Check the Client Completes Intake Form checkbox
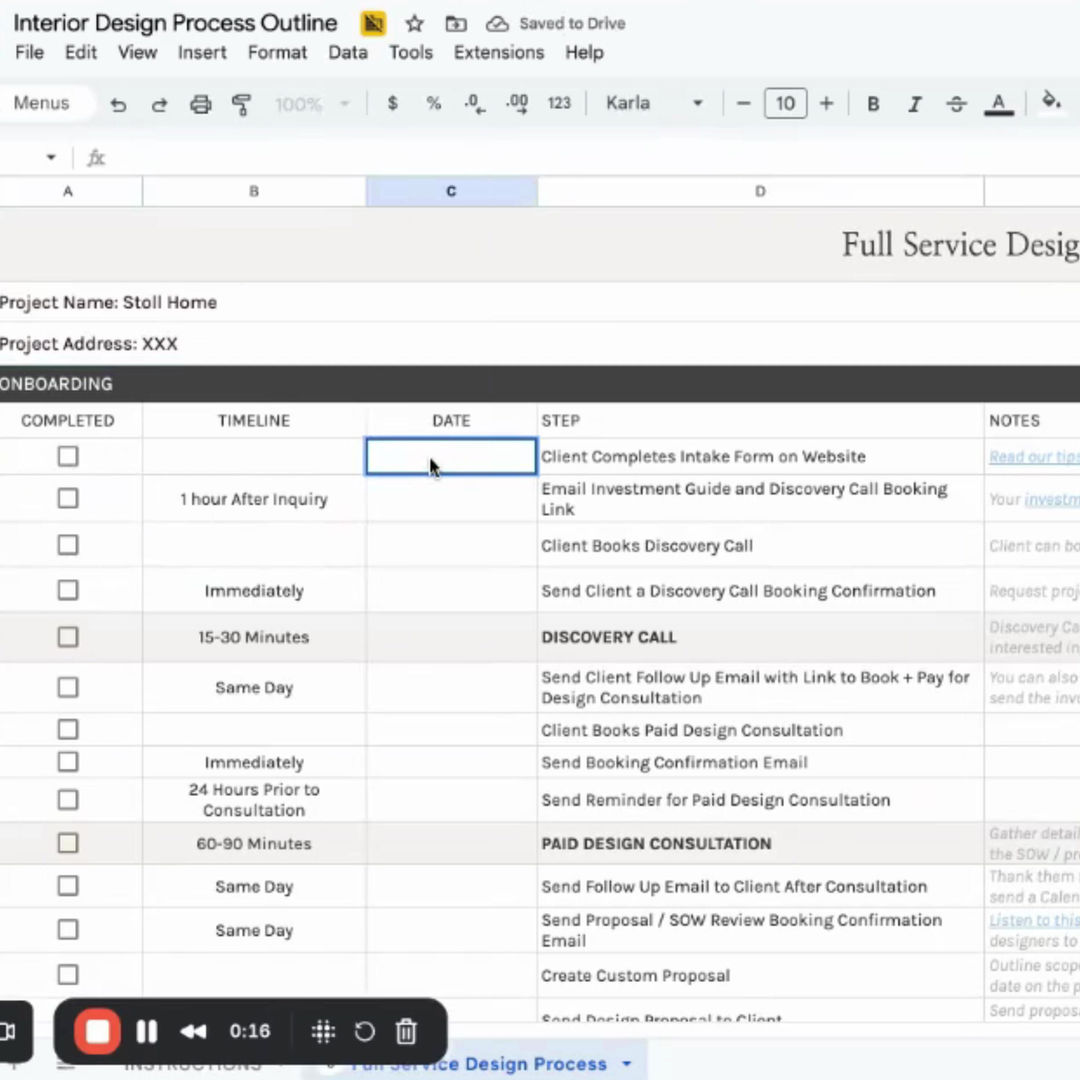 [x=68, y=457]
